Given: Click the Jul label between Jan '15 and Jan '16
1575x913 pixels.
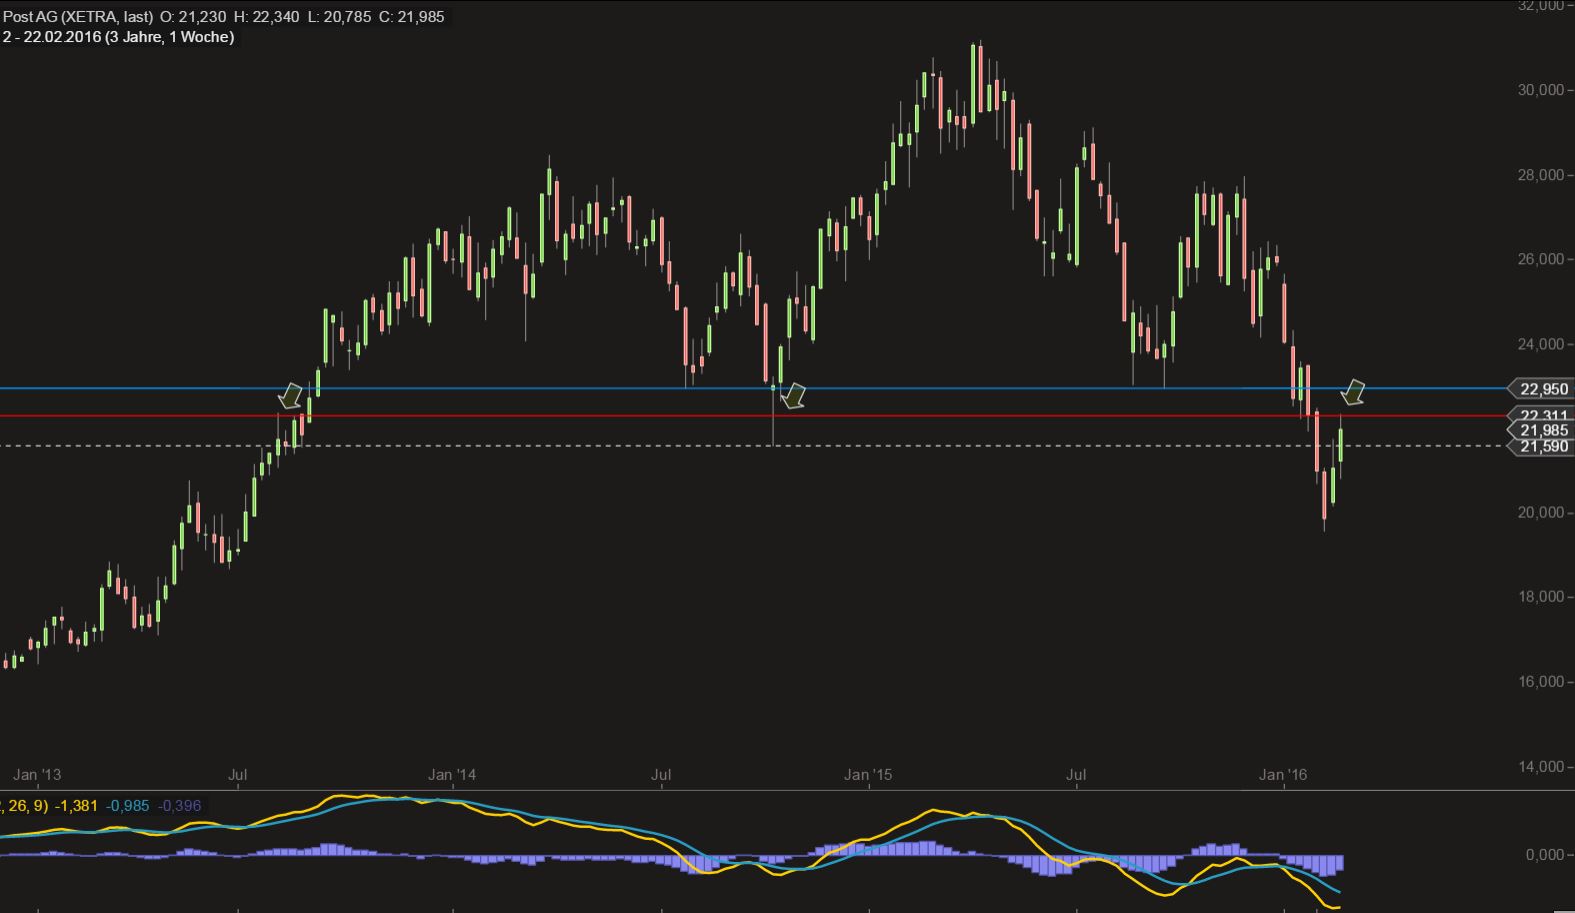Looking at the screenshot, I should point(1076,774).
